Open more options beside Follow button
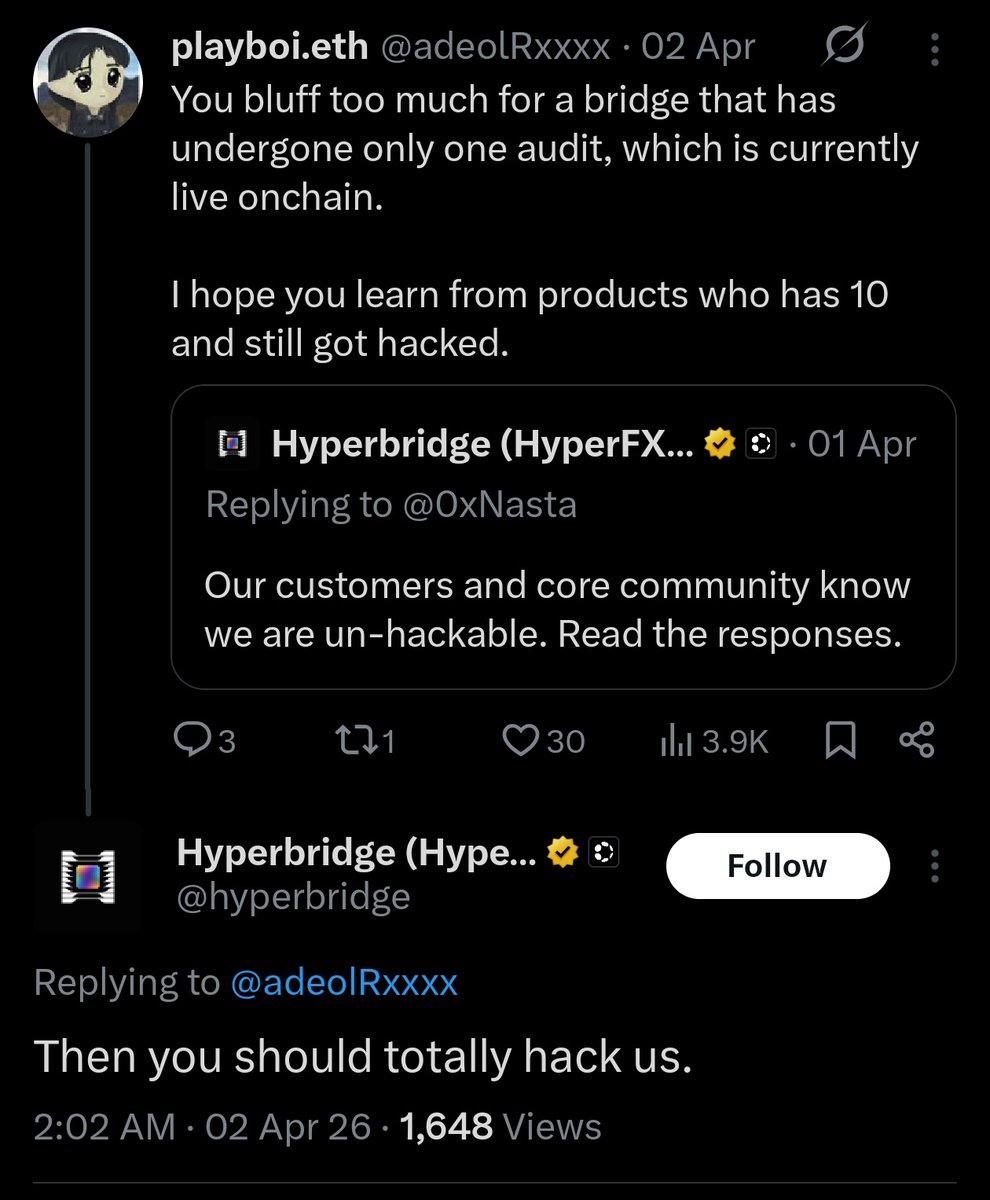Viewport: 990px width, 1200px height. point(935,865)
